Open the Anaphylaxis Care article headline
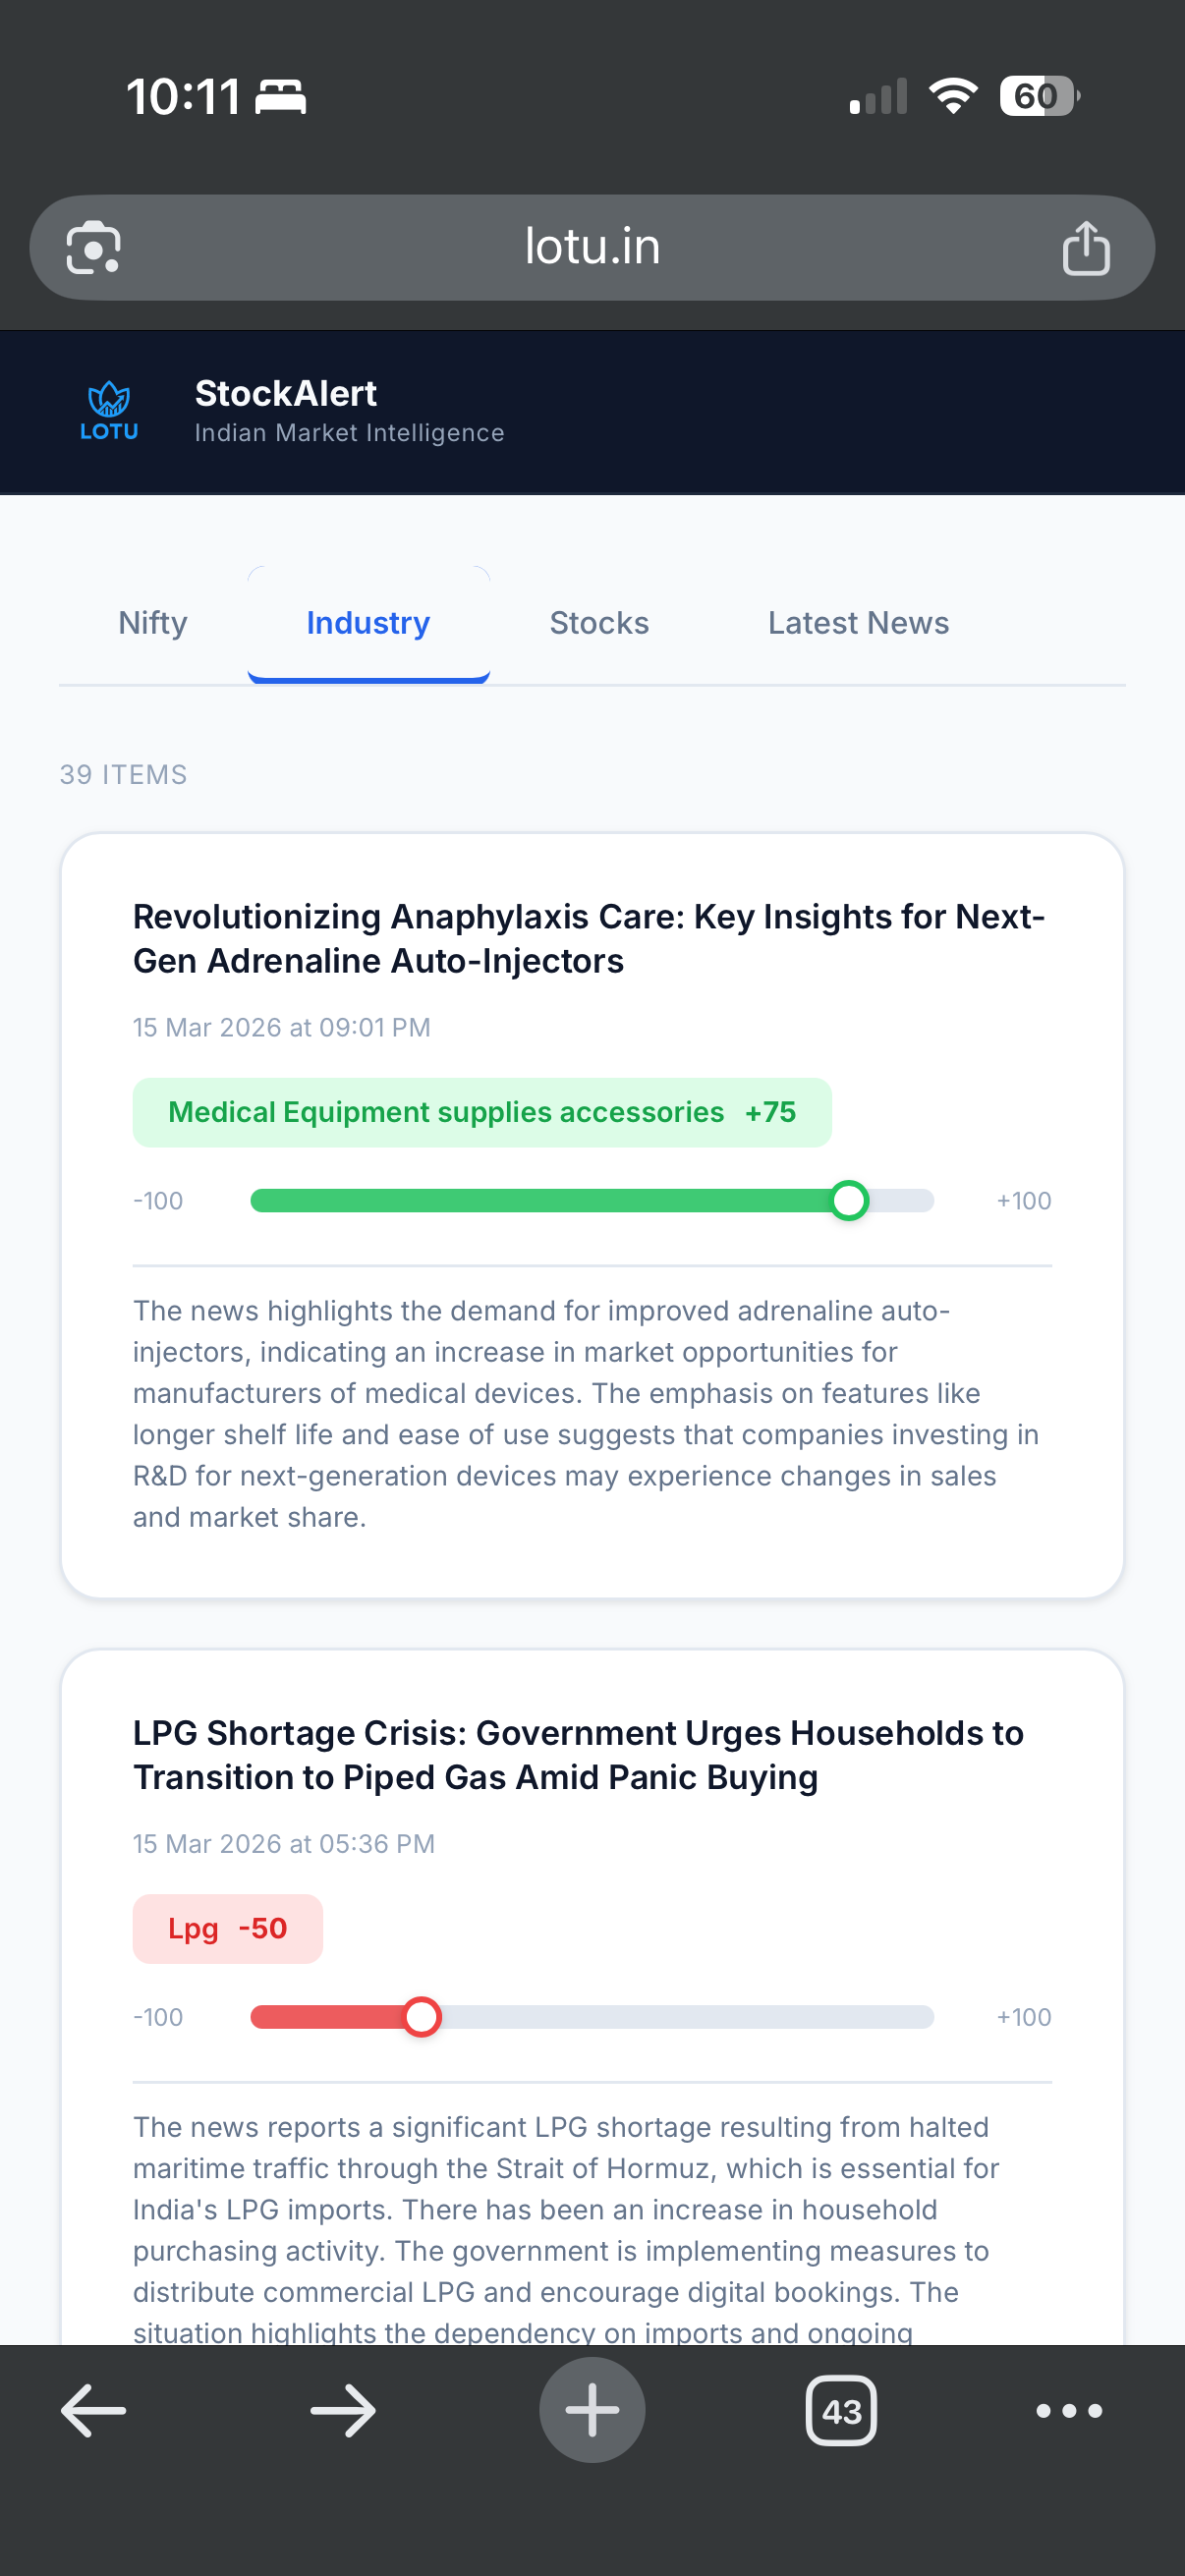 589,938
